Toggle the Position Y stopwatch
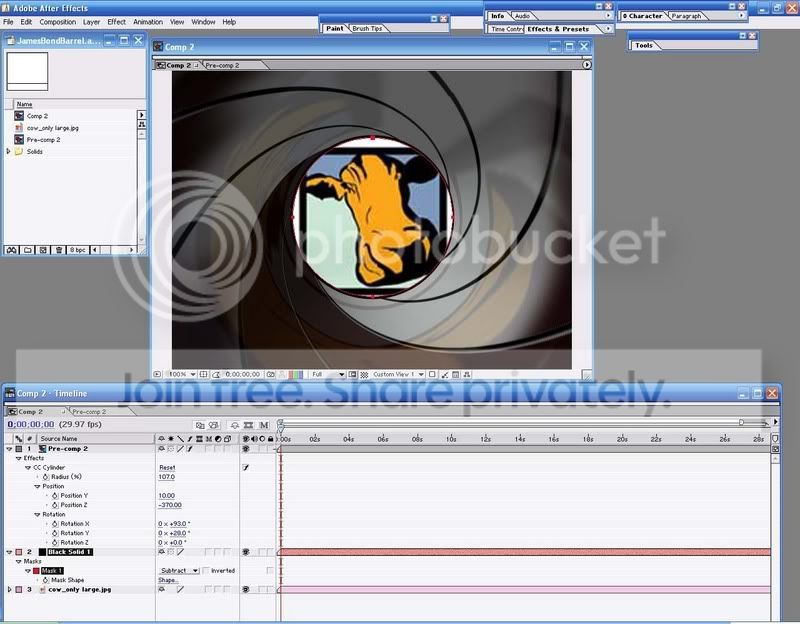Viewport: 800px width, 624px height. coord(55,496)
